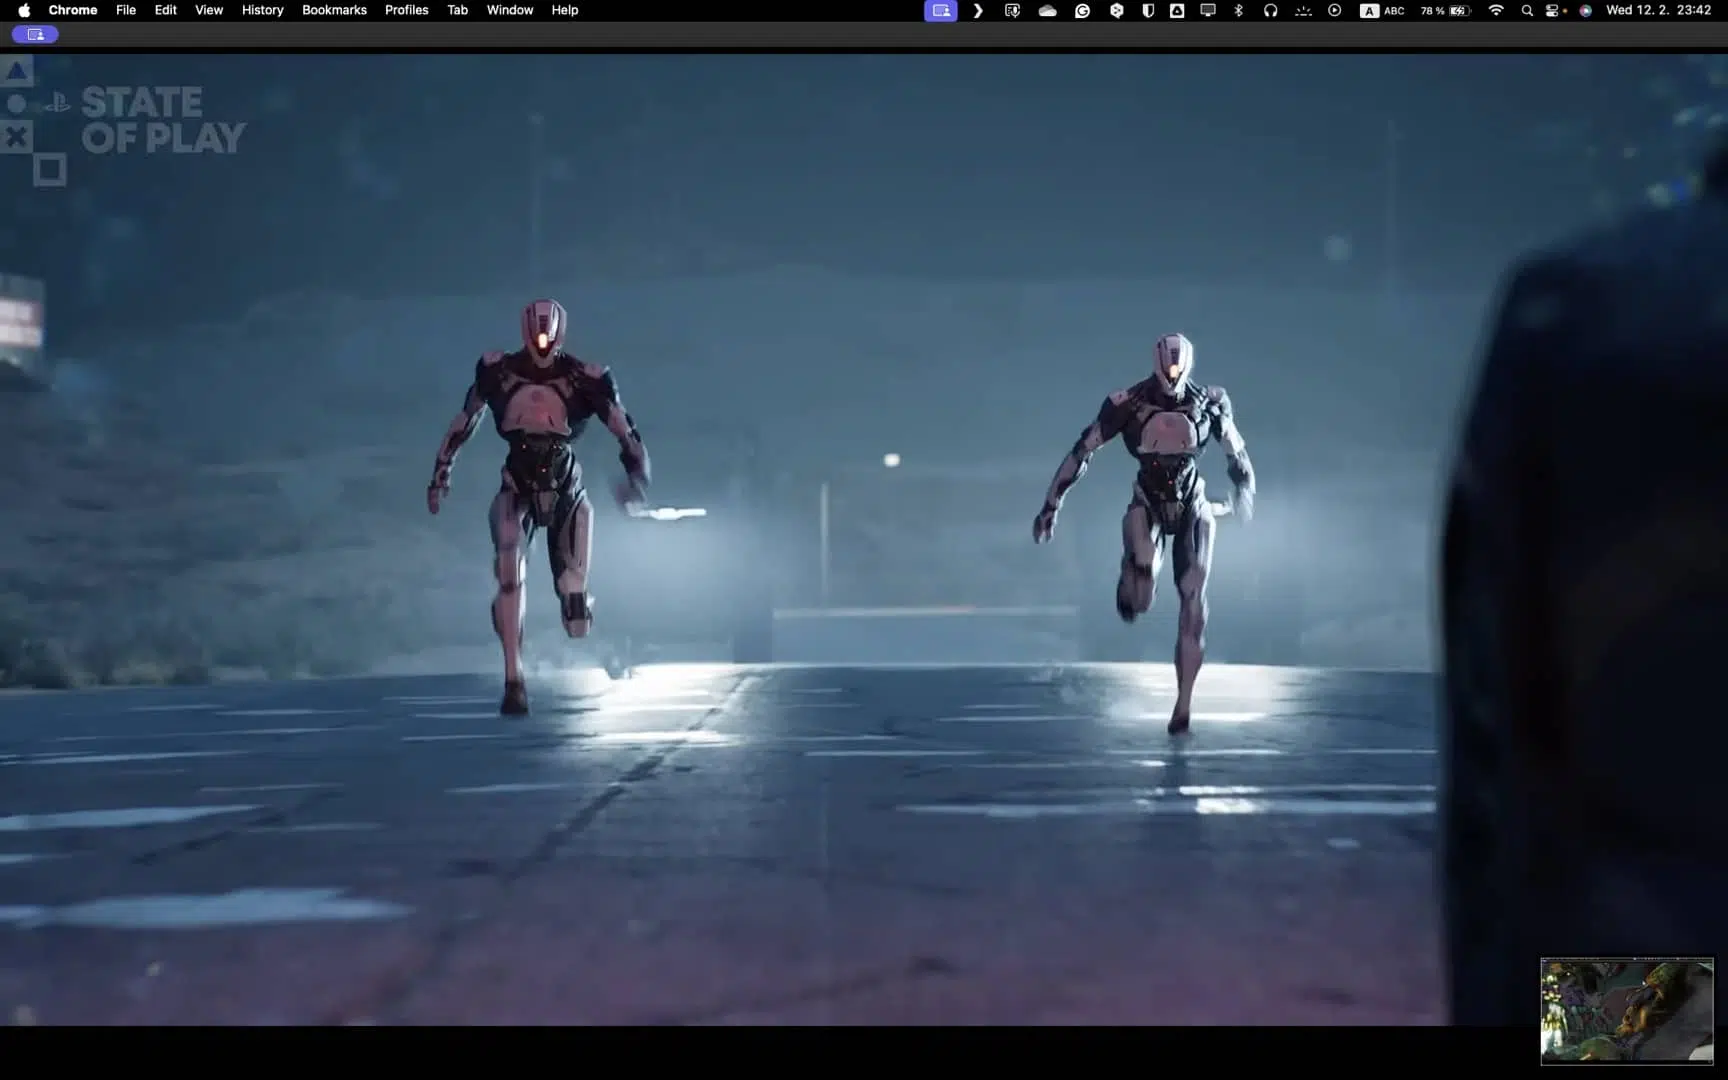Open the Grammarly menu bar icon

[1082, 10]
